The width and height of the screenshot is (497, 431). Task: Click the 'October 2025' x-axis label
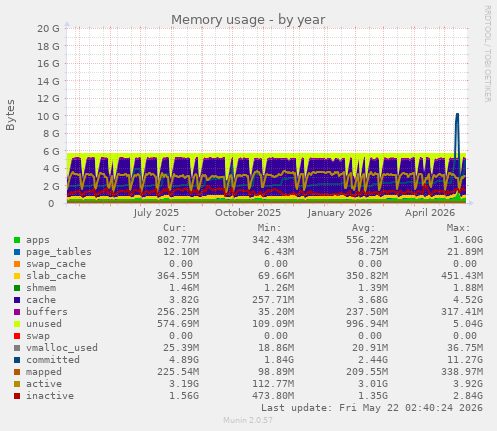pos(248,213)
